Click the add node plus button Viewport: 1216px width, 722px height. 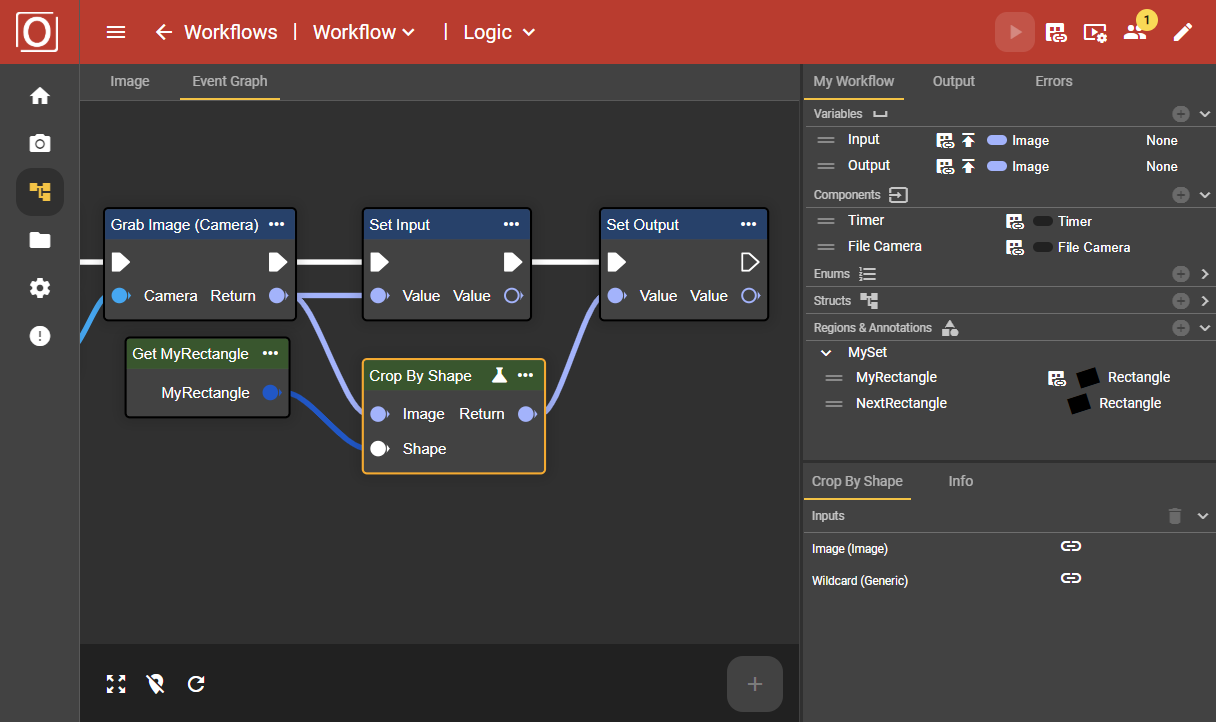(754, 684)
